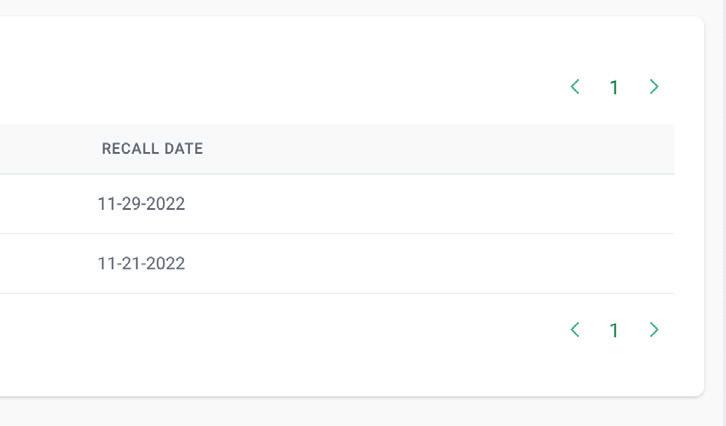Image resolution: width=726 pixels, height=426 pixels.
Task: Click the back chevron above the table header
Action: tap(575, 87)
